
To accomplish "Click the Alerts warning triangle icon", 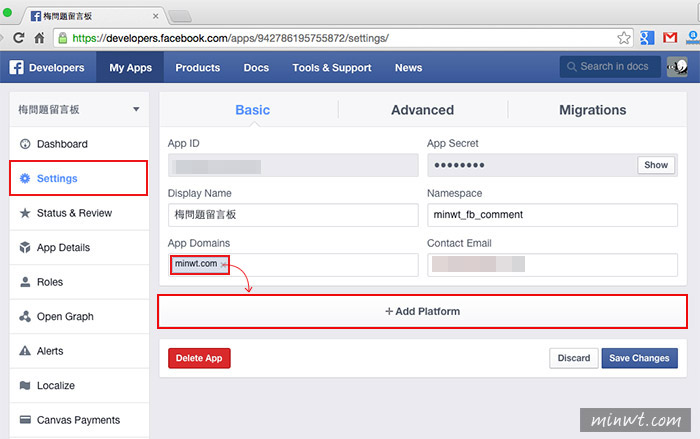I will [25, 351].
